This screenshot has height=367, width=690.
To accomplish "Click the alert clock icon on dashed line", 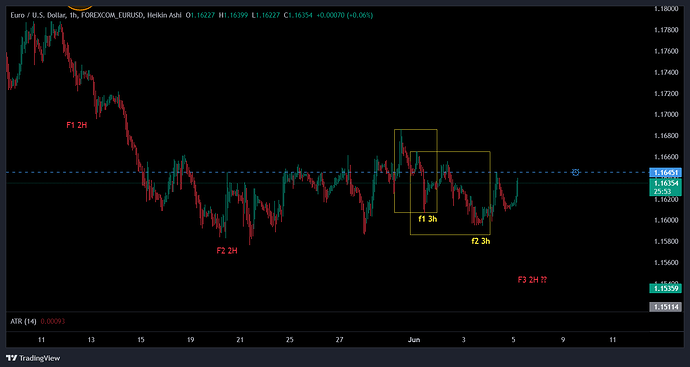I will point(575,172).
